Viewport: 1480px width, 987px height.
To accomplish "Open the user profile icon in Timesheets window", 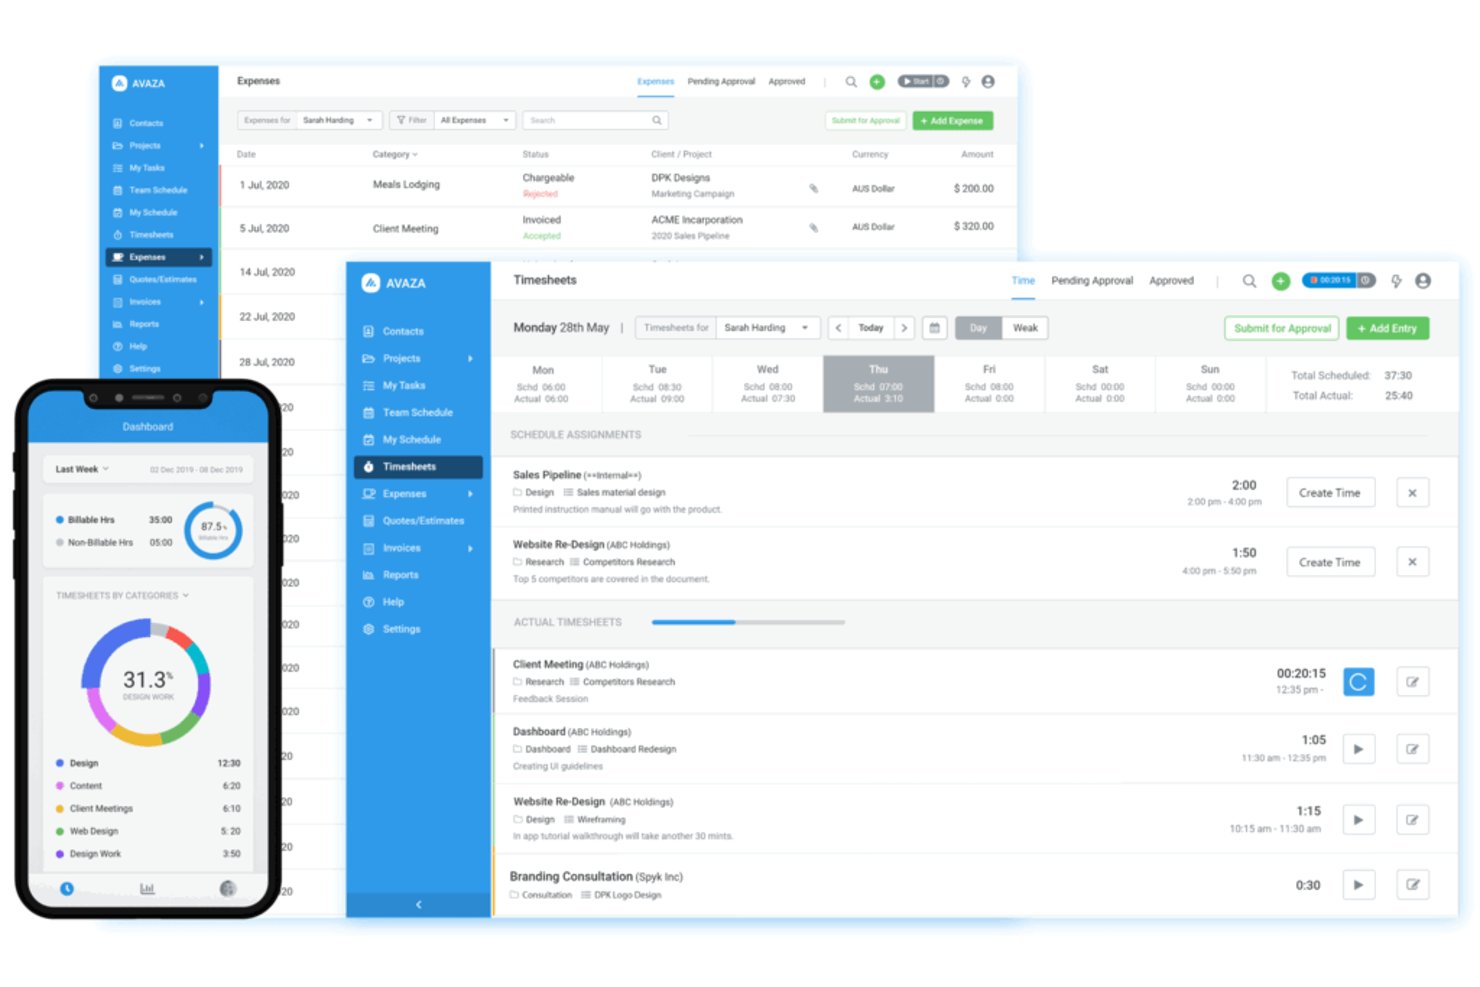I will tap(1423, 281).
